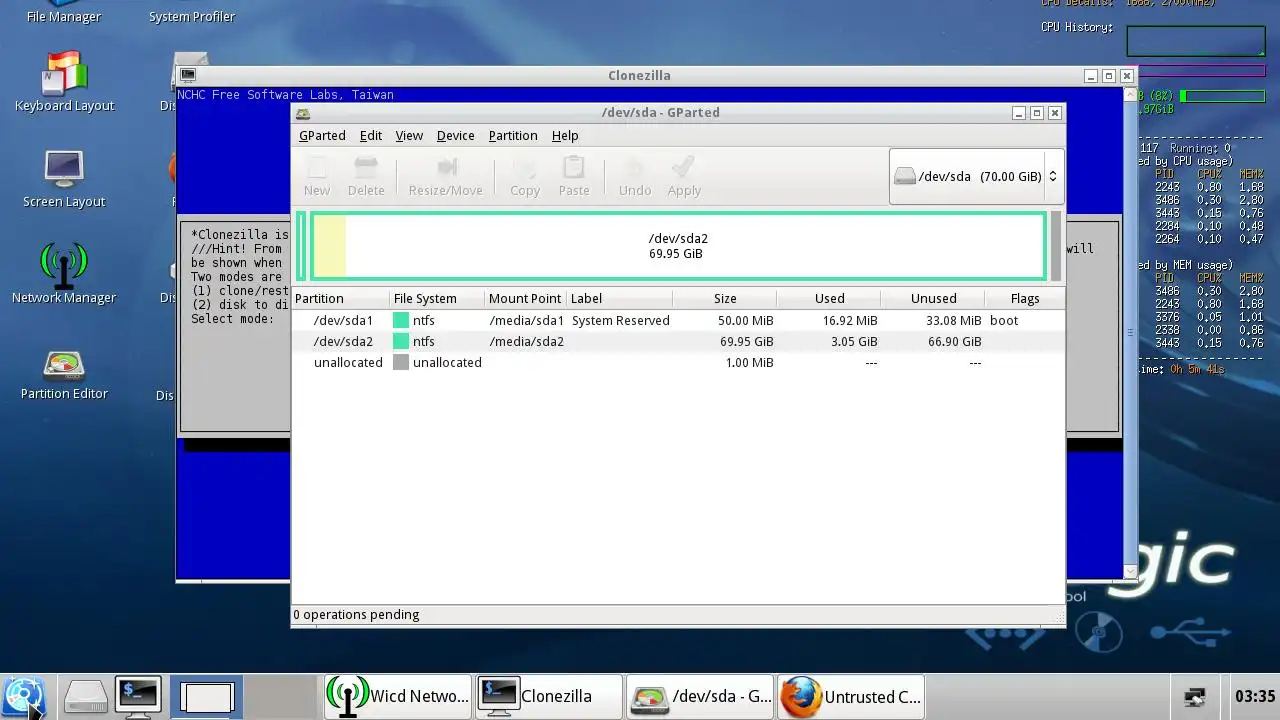Viewport: 1280px width, 720px height.
Task: Open the Screen Layout desktop icon
Action: (x=64, y=179)
